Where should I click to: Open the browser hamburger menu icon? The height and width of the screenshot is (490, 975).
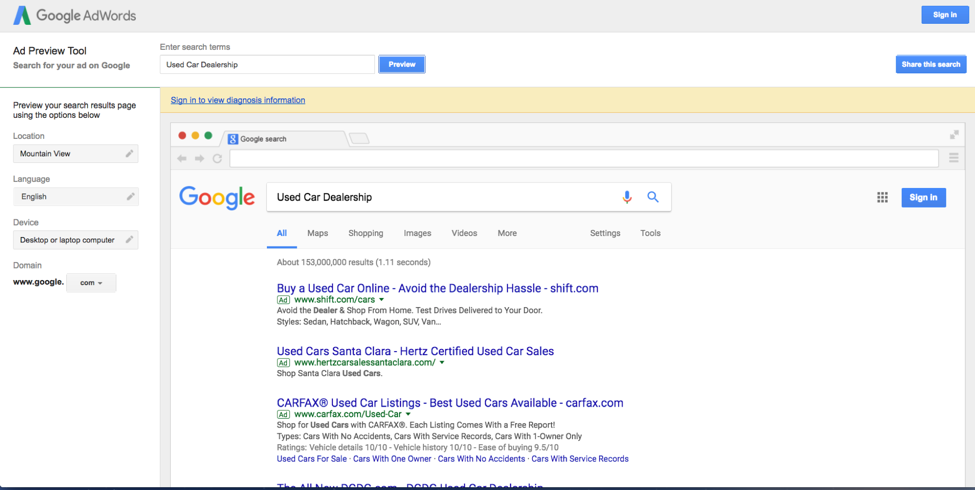click(x=954, y=159)
